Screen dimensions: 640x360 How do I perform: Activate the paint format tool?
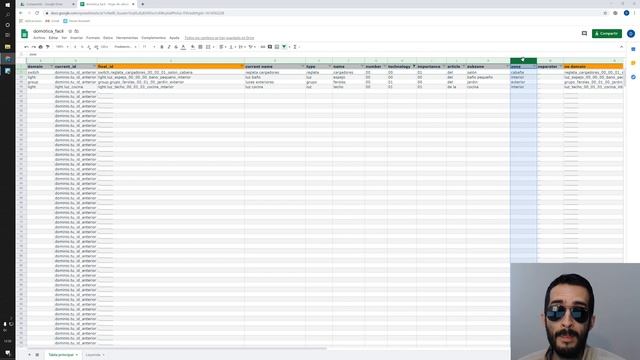click(48, 47)
